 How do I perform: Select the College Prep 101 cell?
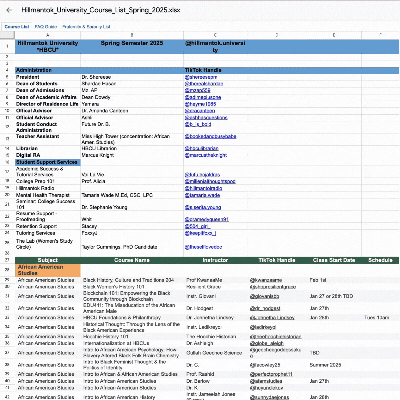point(48,181)
